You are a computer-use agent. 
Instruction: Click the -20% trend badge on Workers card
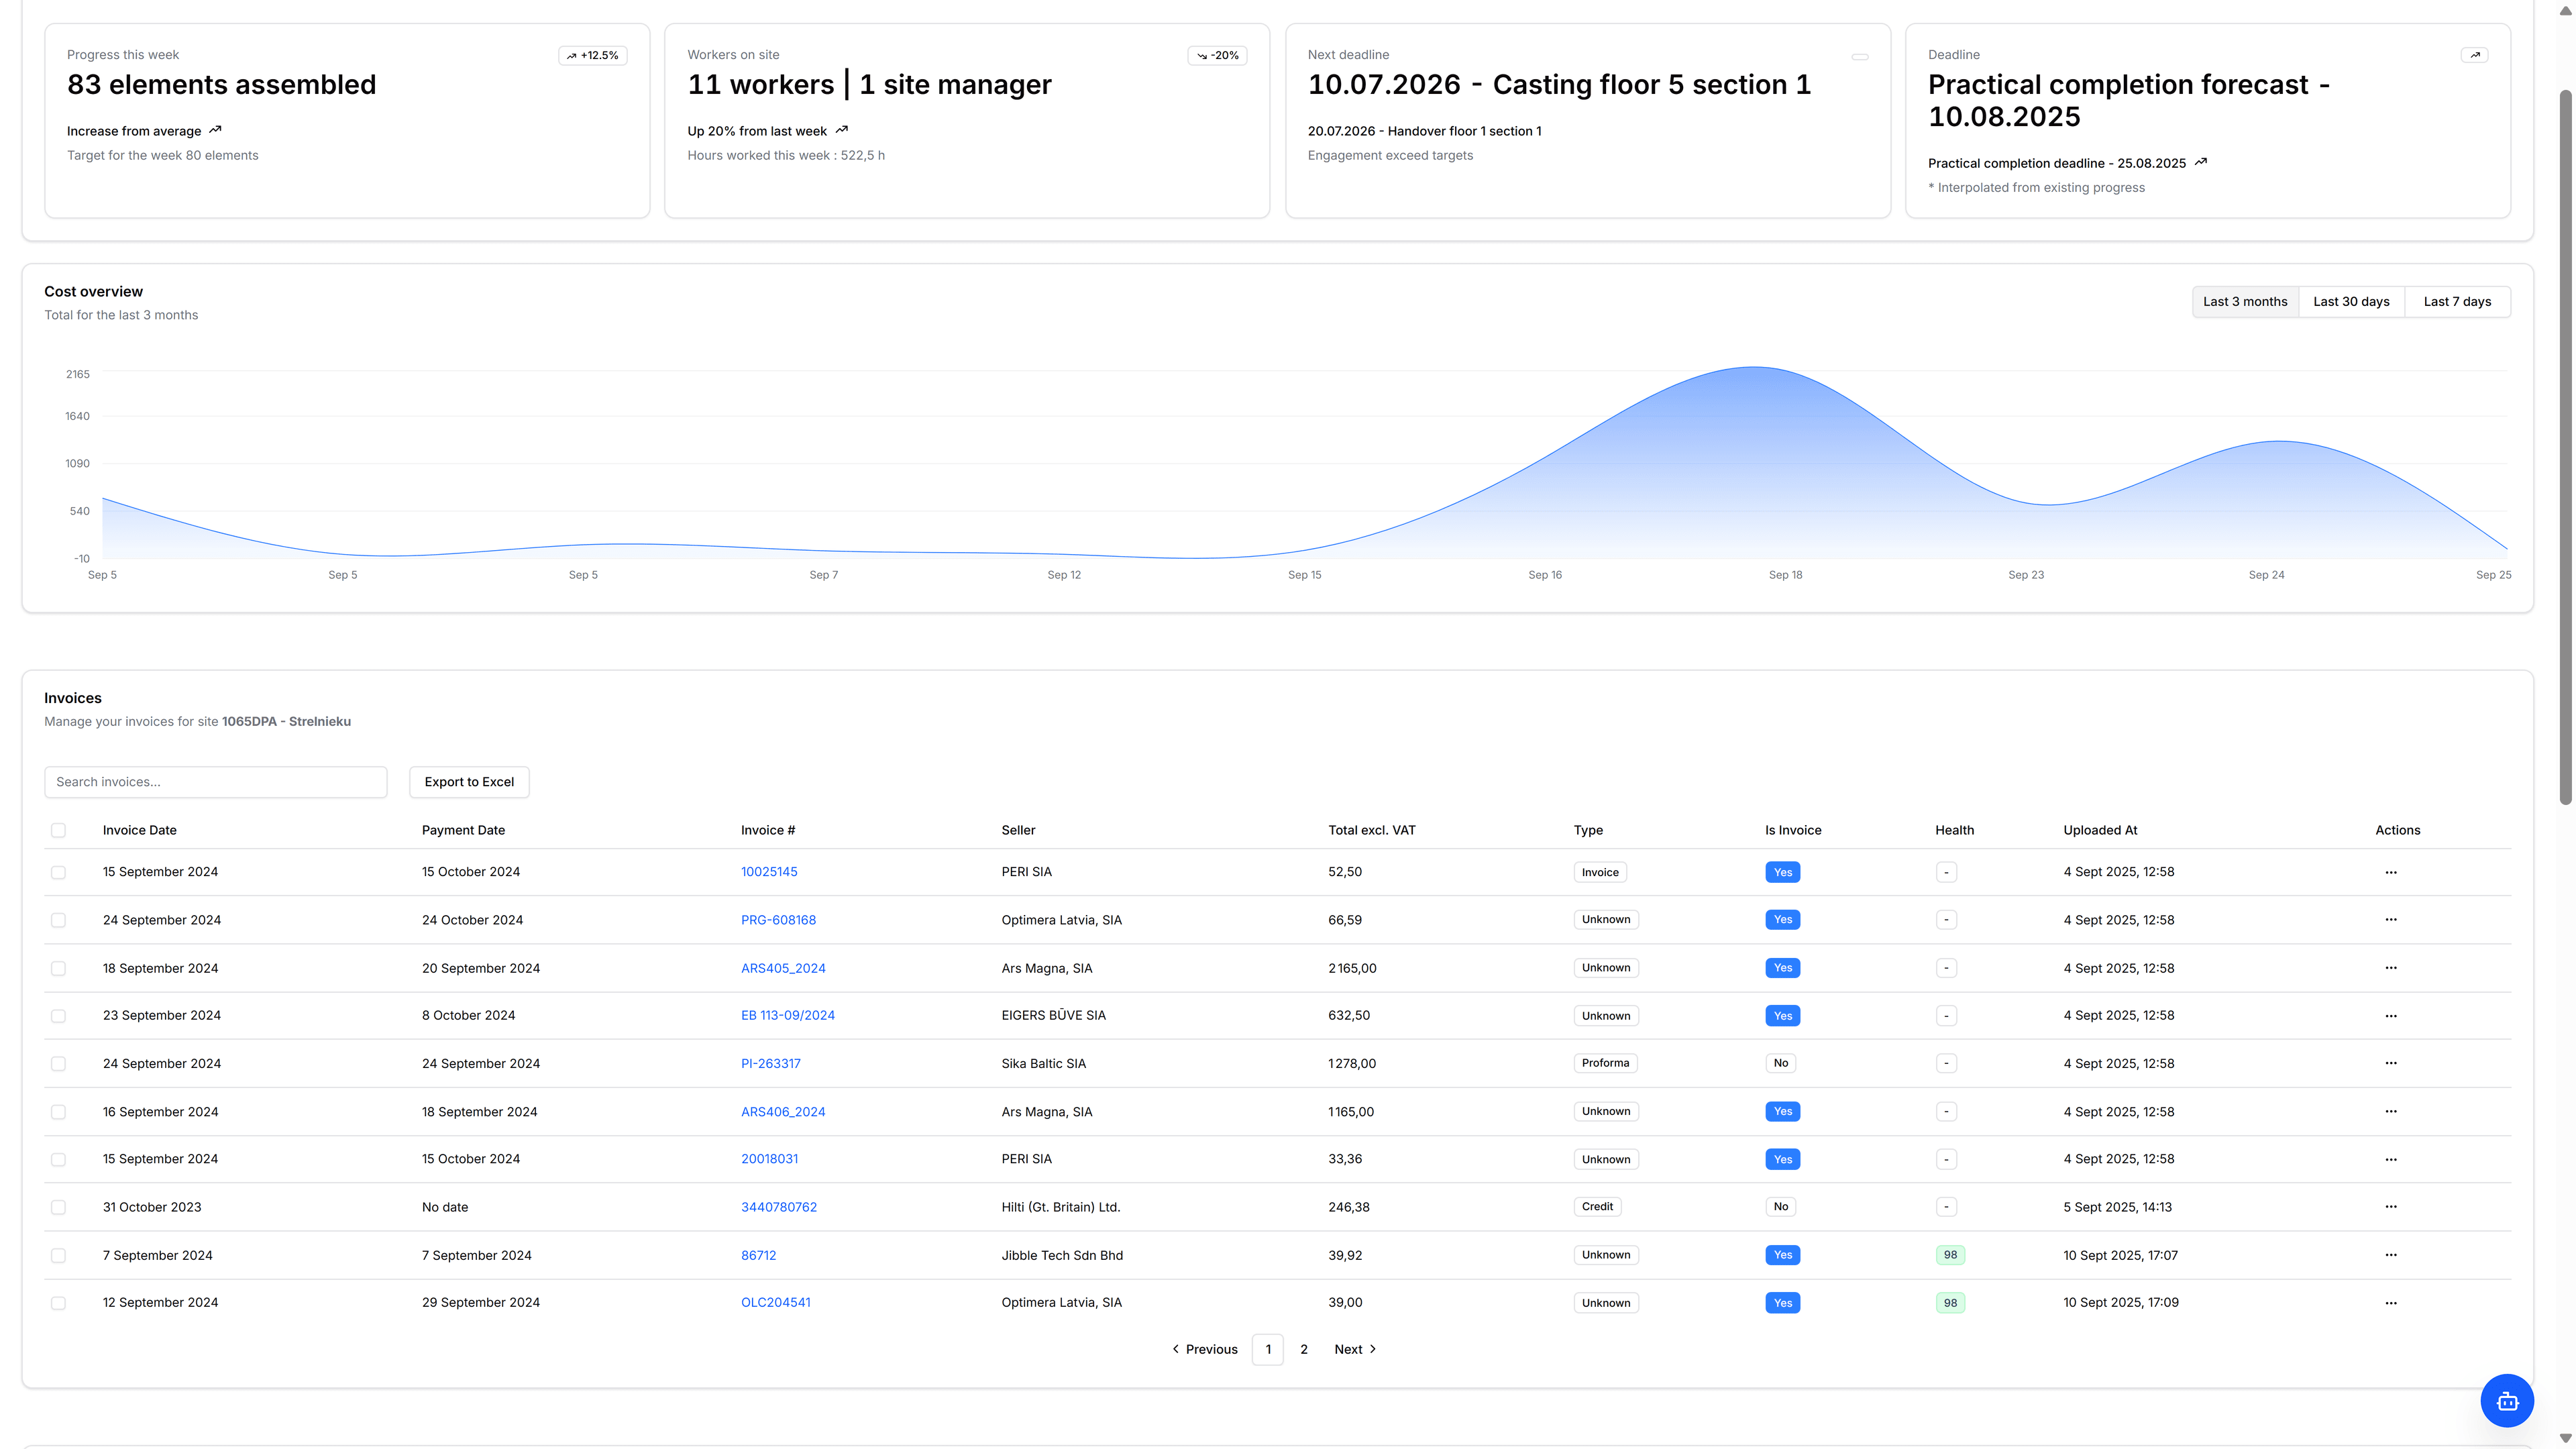(1217, 55)
